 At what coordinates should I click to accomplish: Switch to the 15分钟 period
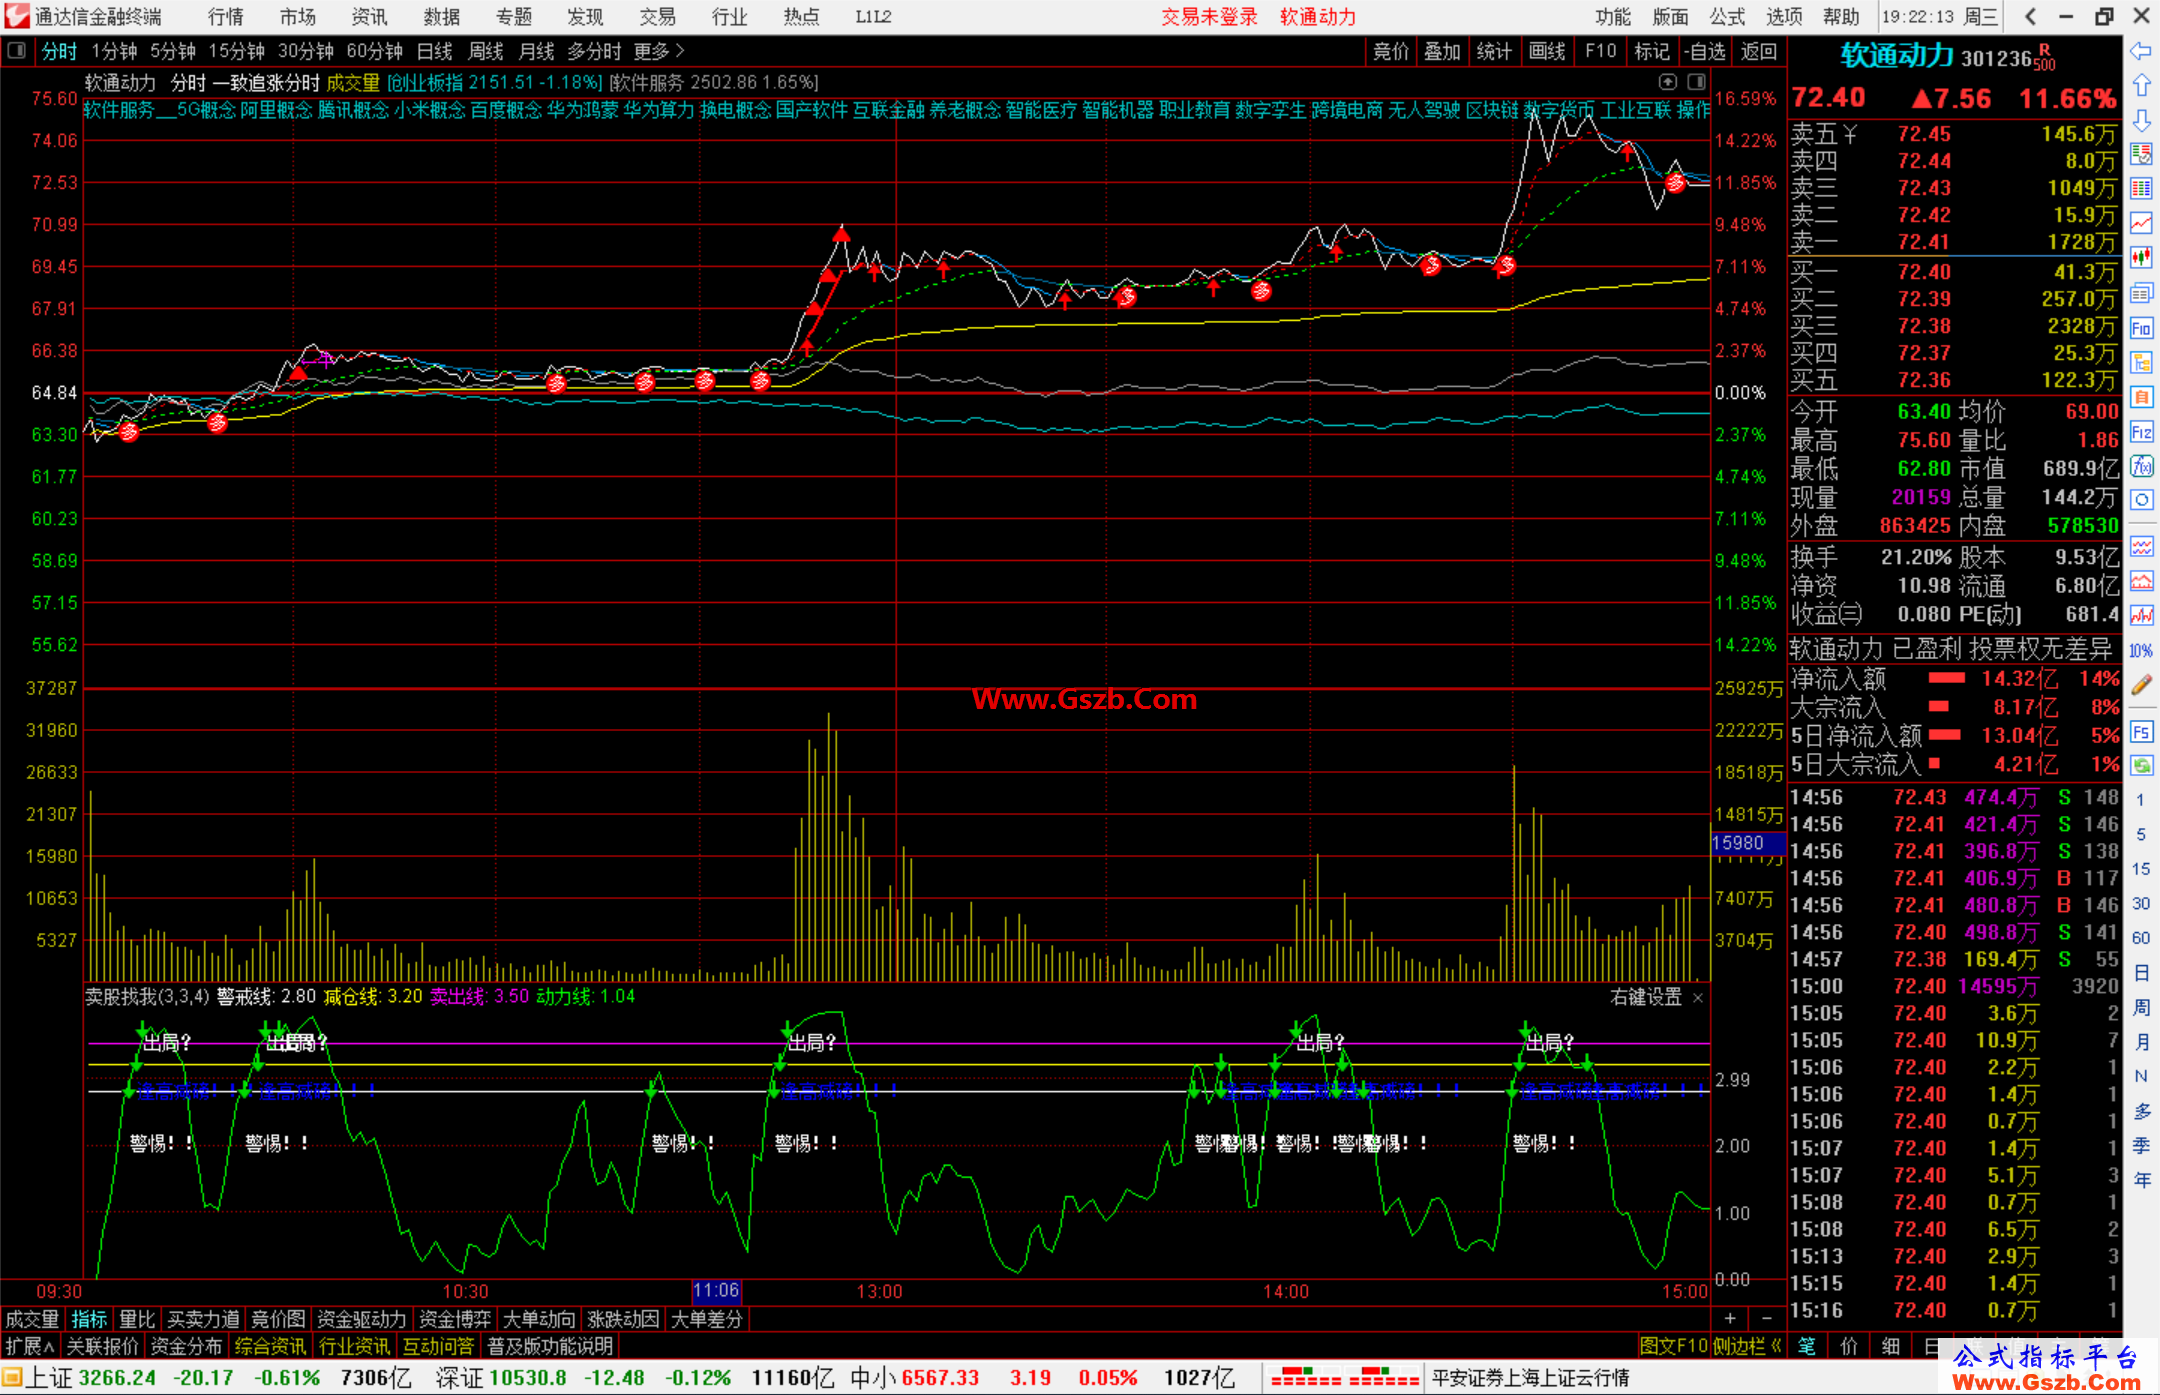236,51
